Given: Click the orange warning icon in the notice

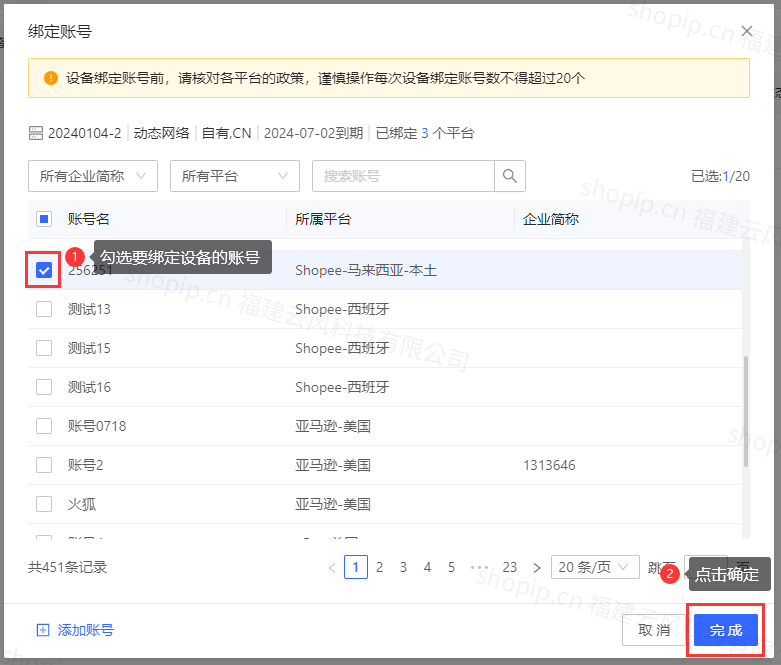Looking at the screenshot, I should (x=51, y=78).
